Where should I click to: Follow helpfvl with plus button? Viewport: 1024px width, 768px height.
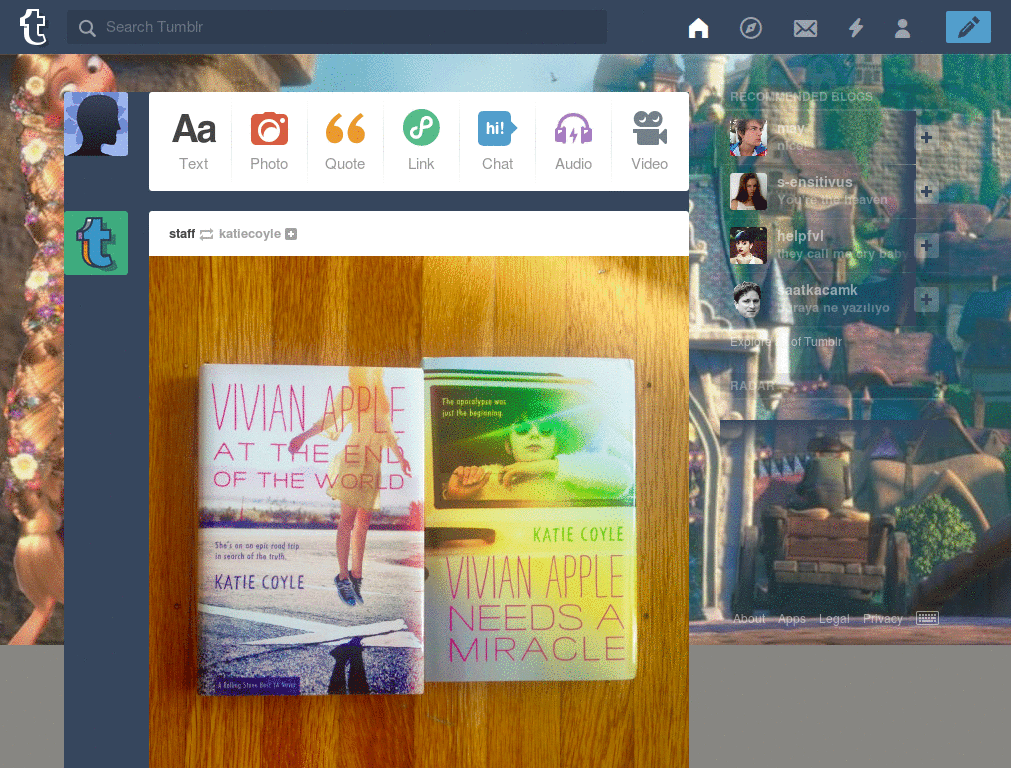(x=926, y=246)
